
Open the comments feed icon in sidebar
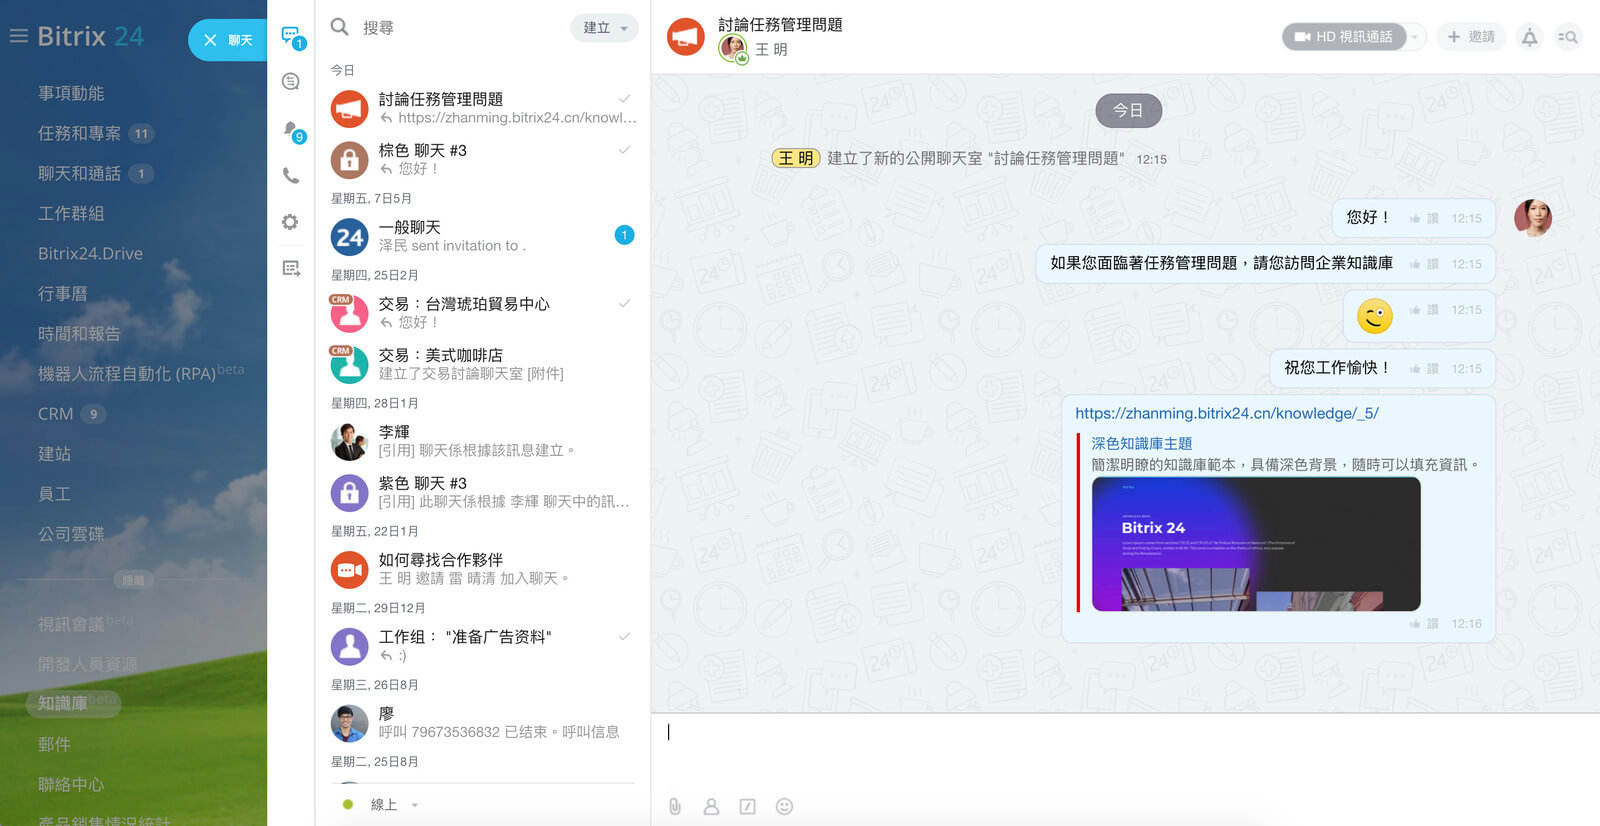[x=291, y=82]
